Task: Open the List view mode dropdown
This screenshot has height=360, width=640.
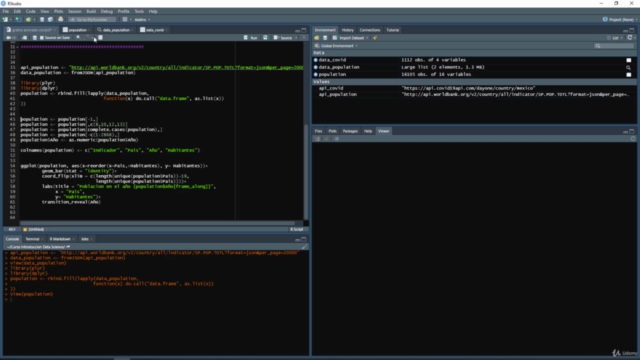Action: click(x=615, y=38)
